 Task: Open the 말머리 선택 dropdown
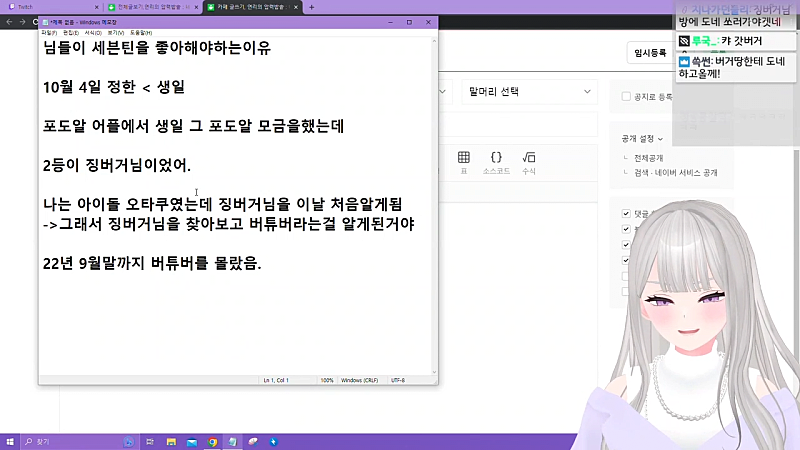point(530,92)
